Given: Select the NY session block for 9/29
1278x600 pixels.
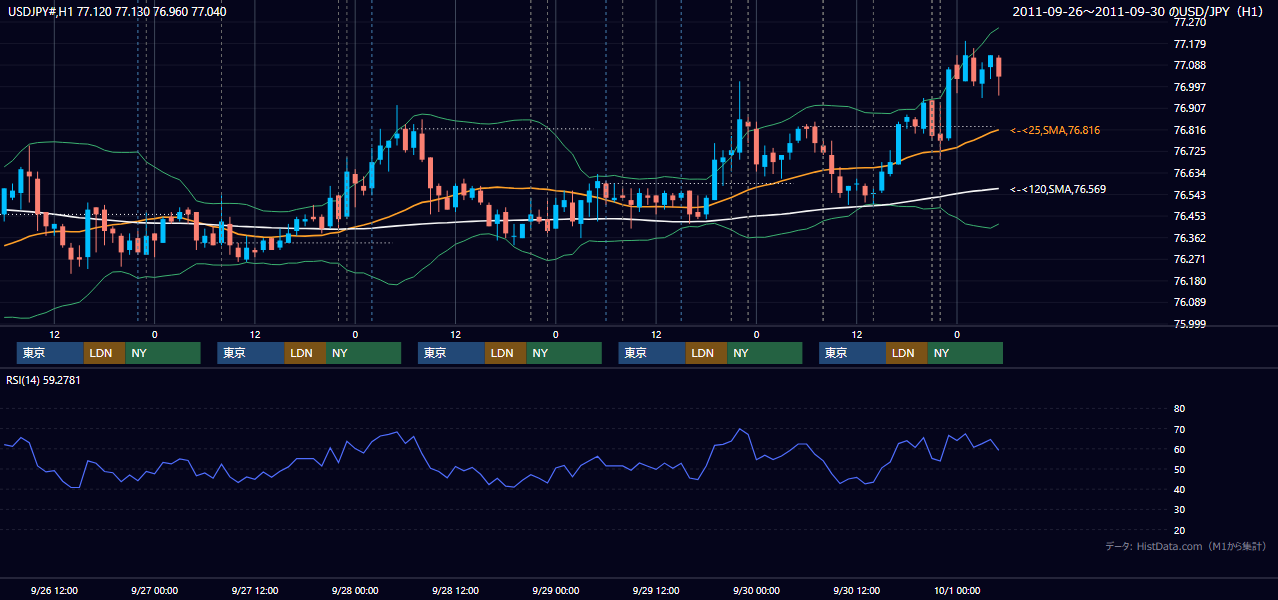Looking at the screenshot, I should click(765, 353).
